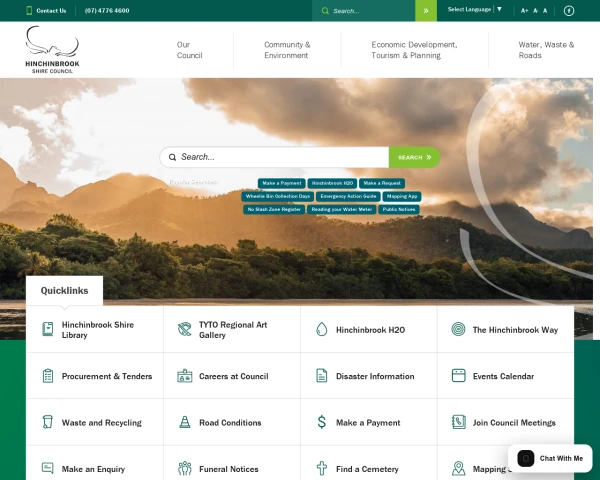The image size is (600, 480).
Task: Decrease font size with A- control
Action: (536, 11)
